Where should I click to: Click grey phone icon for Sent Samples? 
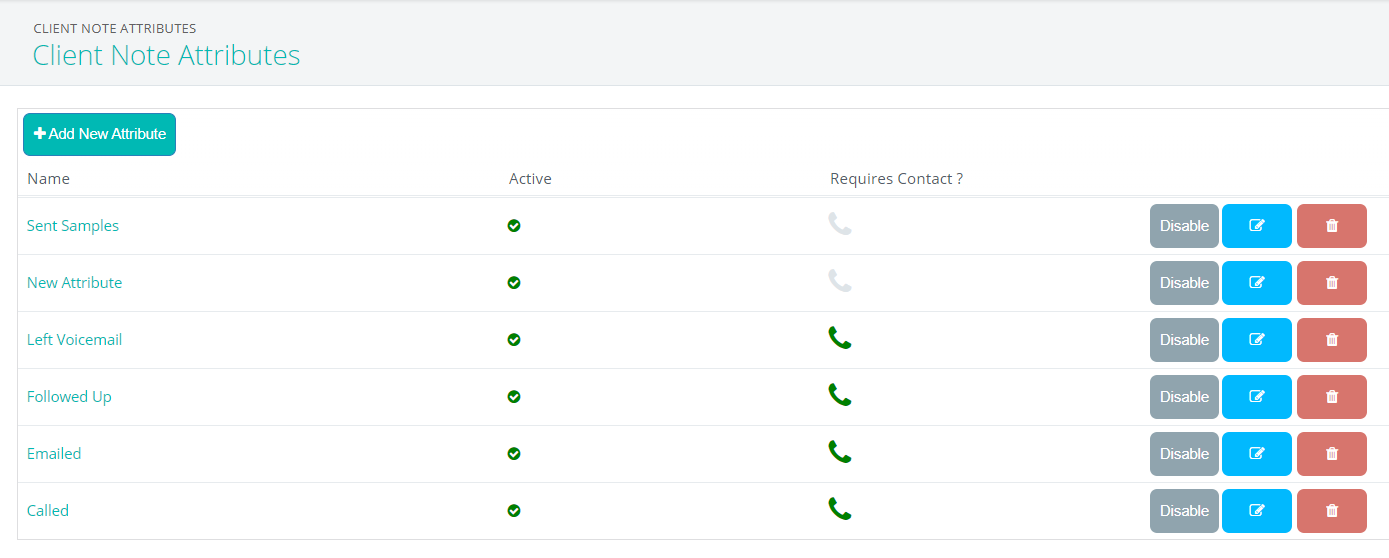pos(840,224)
